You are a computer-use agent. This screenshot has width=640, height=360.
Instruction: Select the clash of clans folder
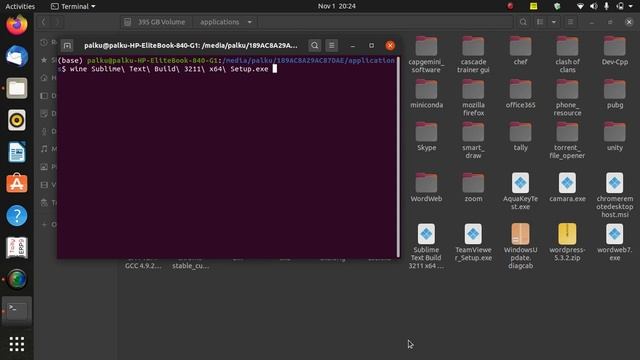[x=567, y=54]
